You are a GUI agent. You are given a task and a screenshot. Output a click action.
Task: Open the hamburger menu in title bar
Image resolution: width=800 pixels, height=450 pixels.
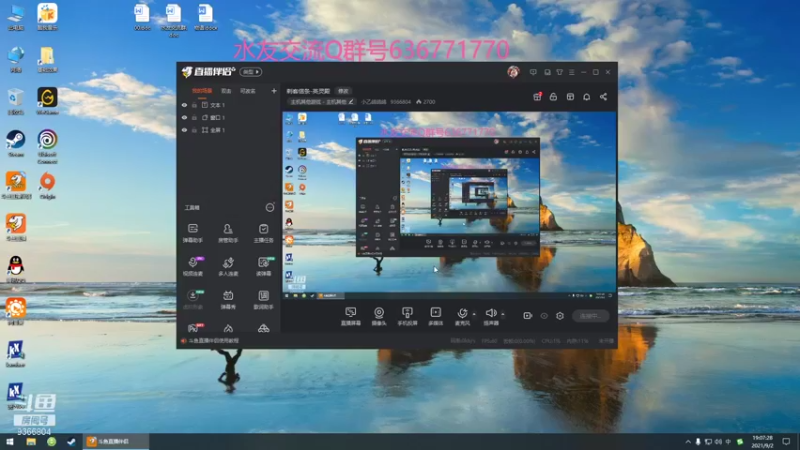[571, 72]
